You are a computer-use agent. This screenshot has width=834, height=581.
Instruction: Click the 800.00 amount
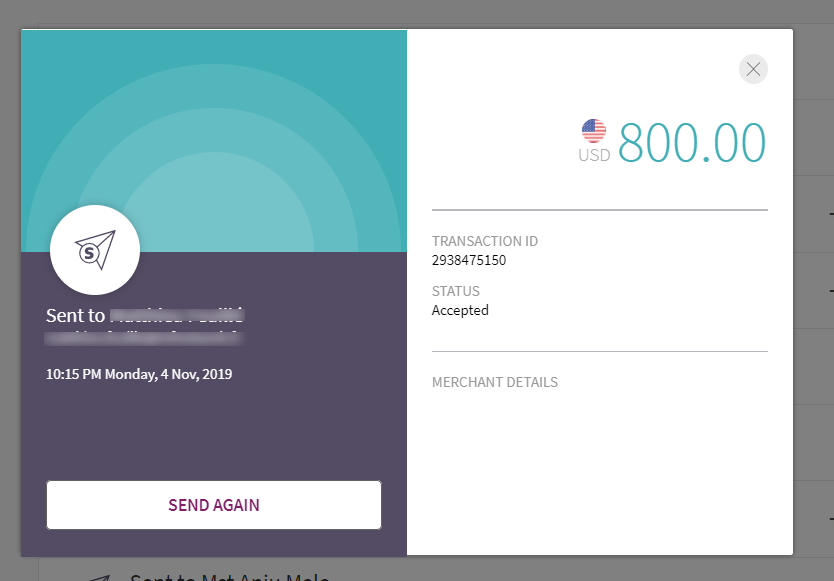click(692, 142)
